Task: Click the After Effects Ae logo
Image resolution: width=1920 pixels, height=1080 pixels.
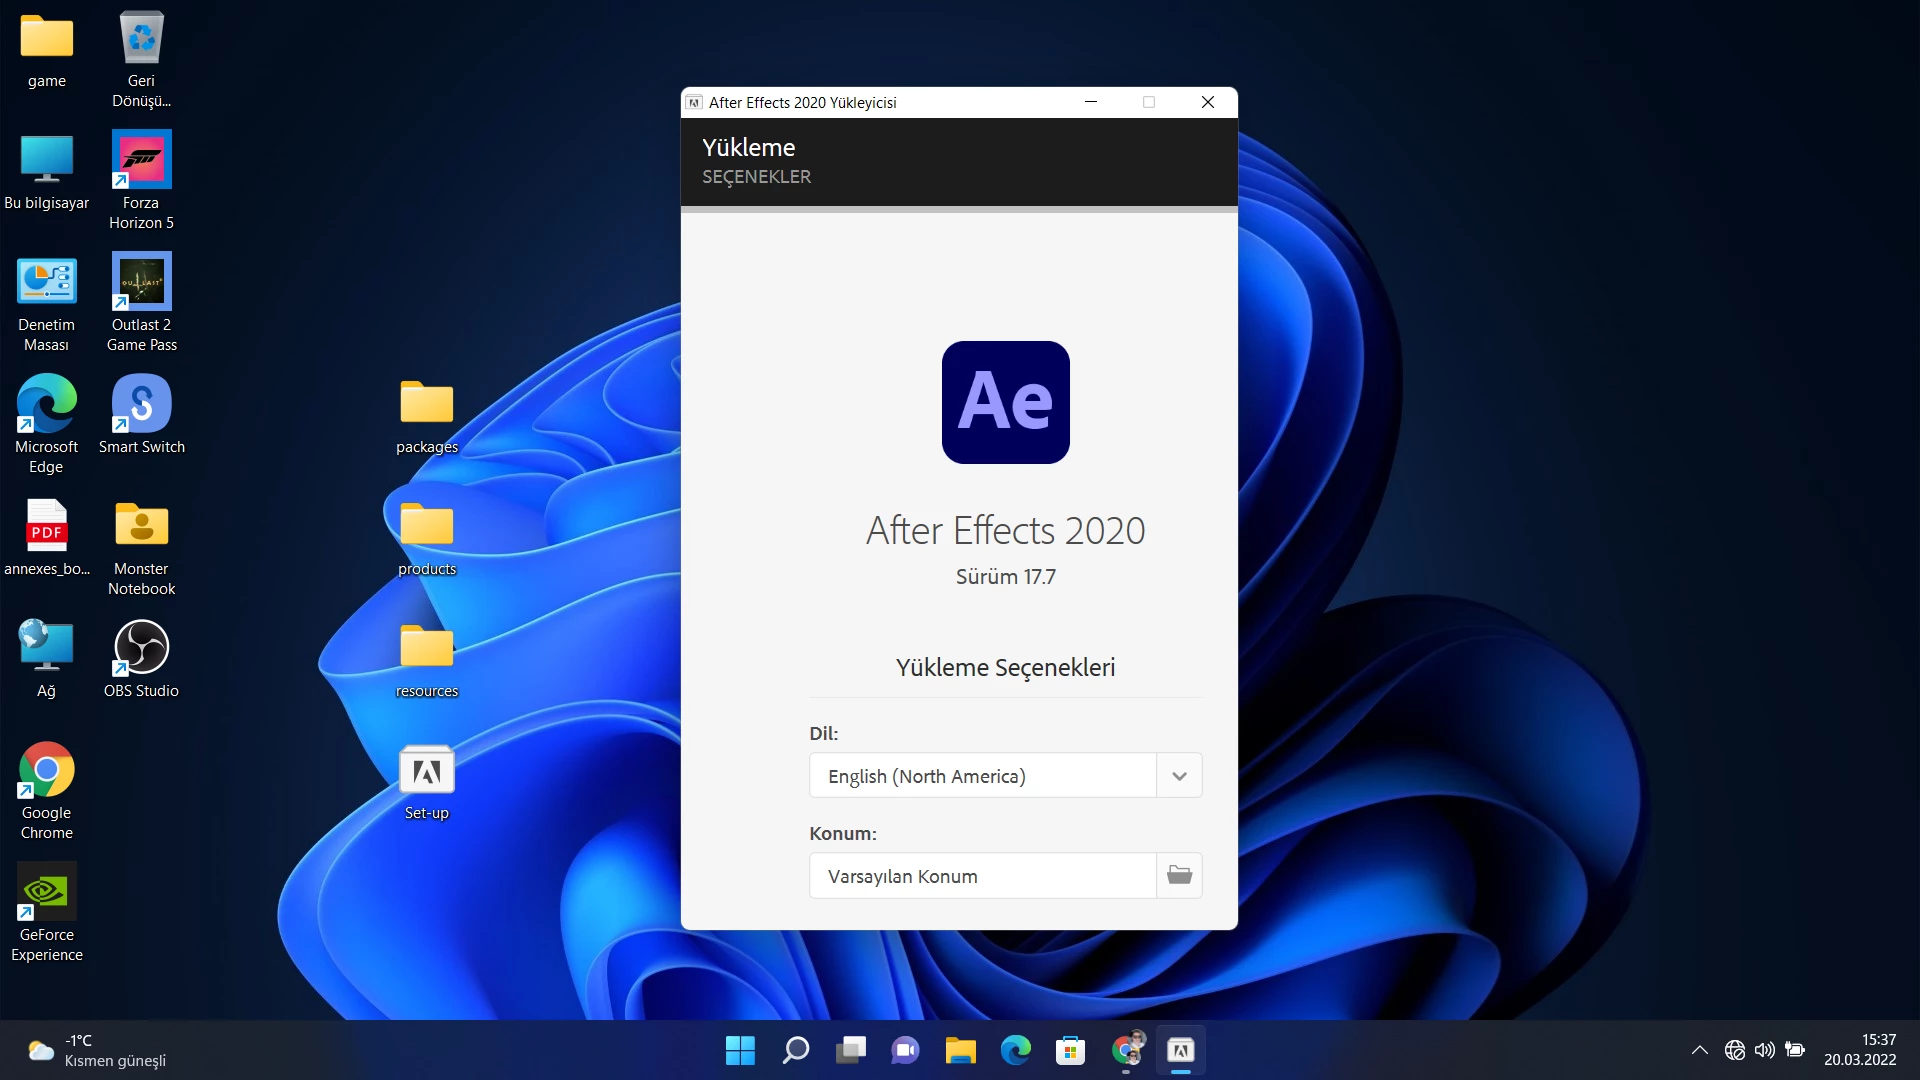Action: 1005,402
